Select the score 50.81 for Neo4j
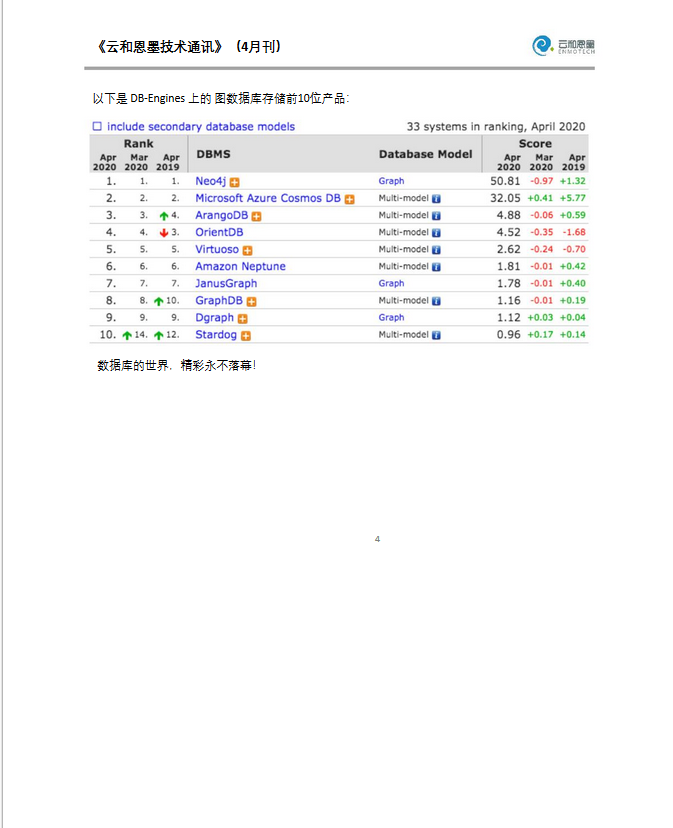Image resolution: width=673 pixels, height=828 pixels. tap(505, 181)
